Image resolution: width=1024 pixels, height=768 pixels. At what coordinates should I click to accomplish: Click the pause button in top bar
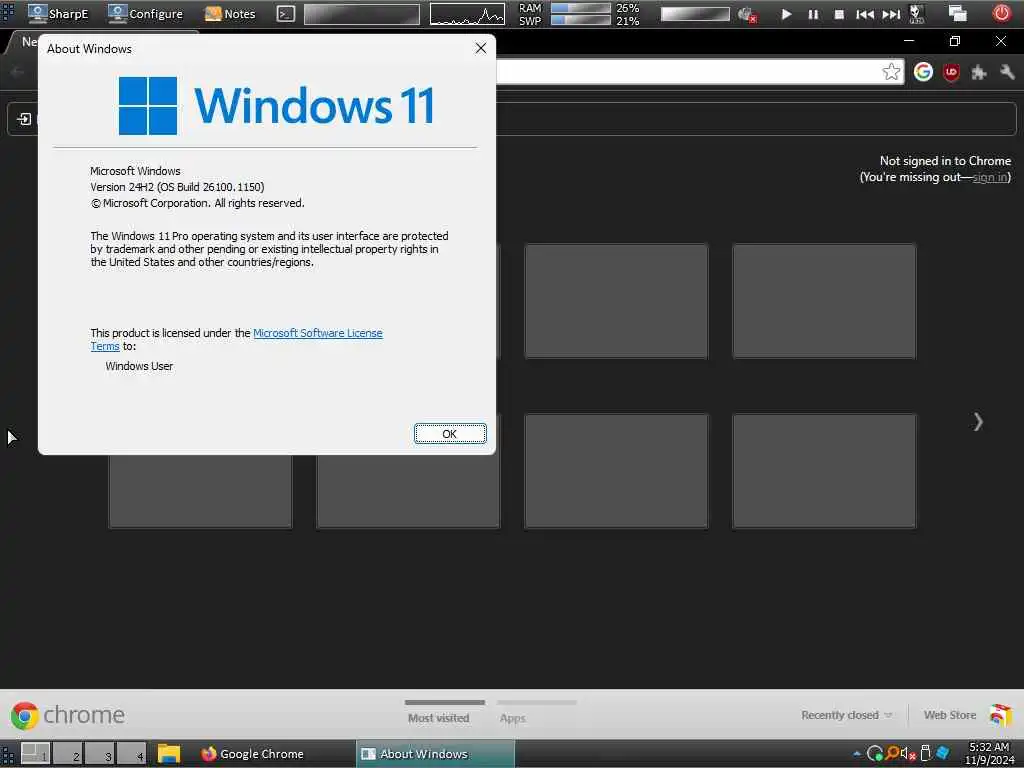coord(813,14)
